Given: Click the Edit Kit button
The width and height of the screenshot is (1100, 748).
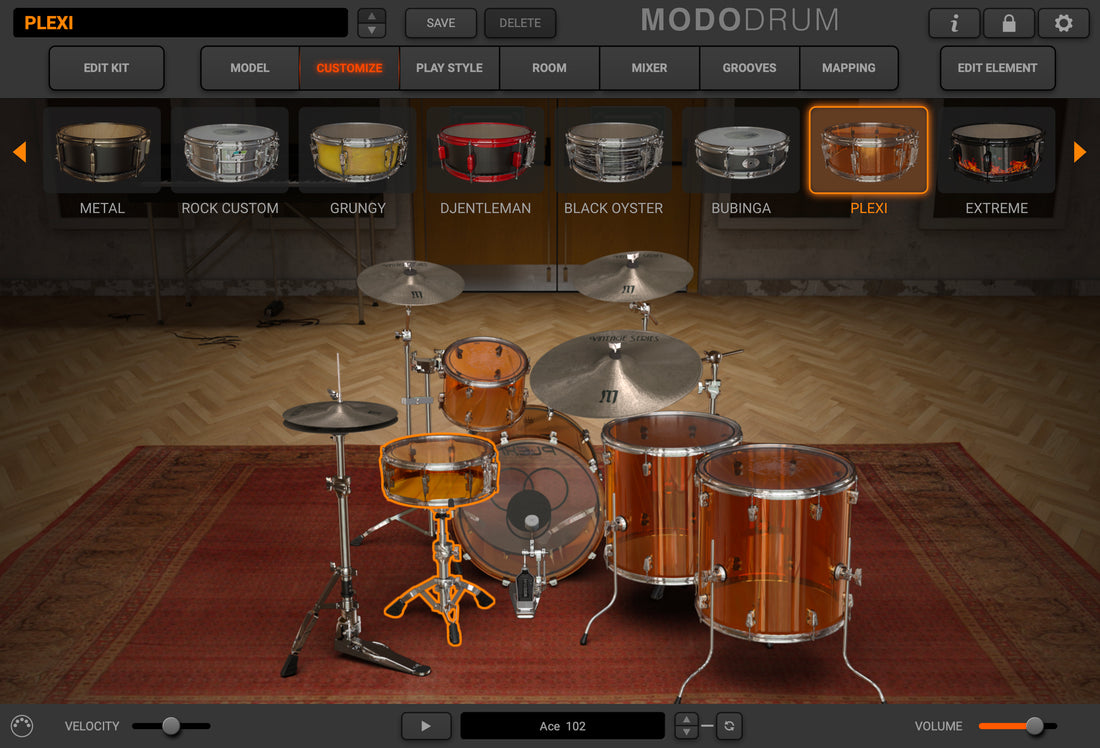Looking at the screenshot, I should click(x=107, y=68).
